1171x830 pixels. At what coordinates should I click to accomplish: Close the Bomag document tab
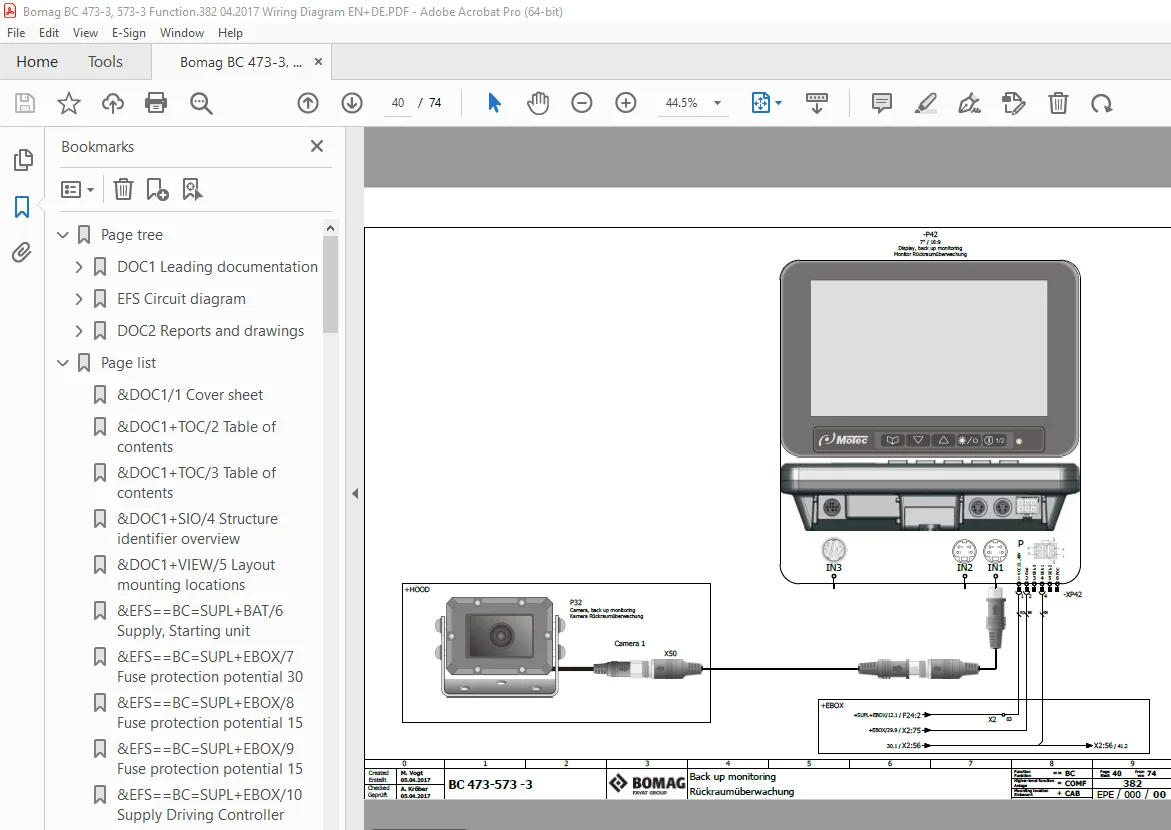(318, 62)
